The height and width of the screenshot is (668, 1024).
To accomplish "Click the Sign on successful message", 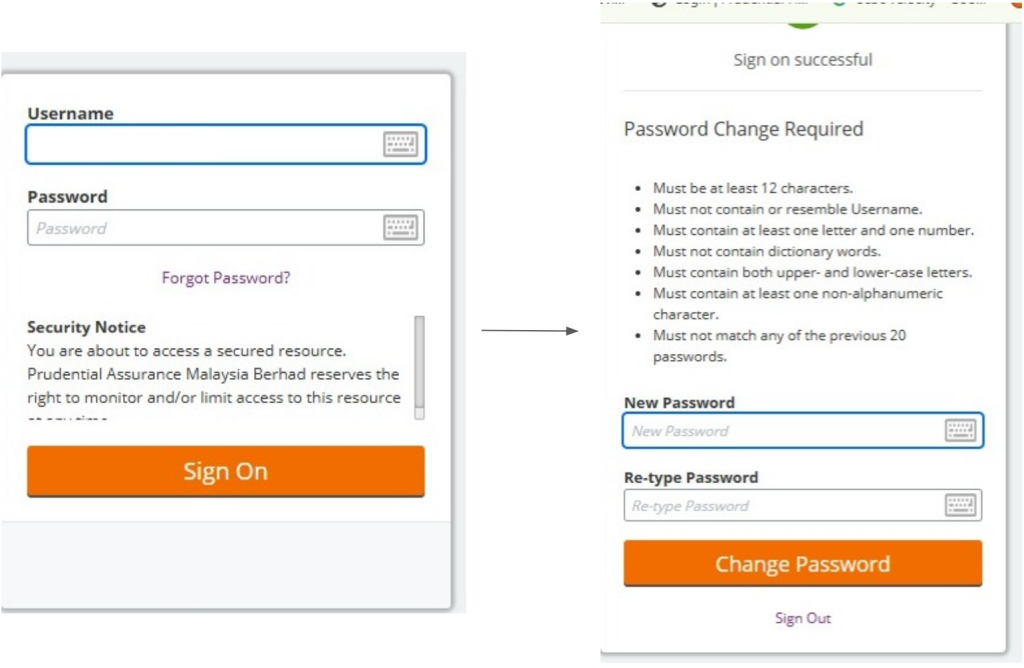I will pyautogui.click(x=803, y=60).
